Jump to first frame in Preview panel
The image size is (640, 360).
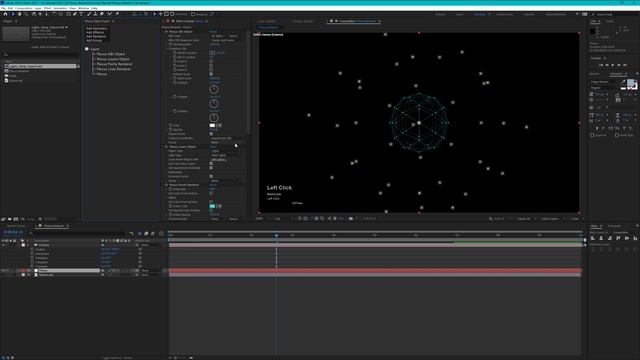coord(601,65)
